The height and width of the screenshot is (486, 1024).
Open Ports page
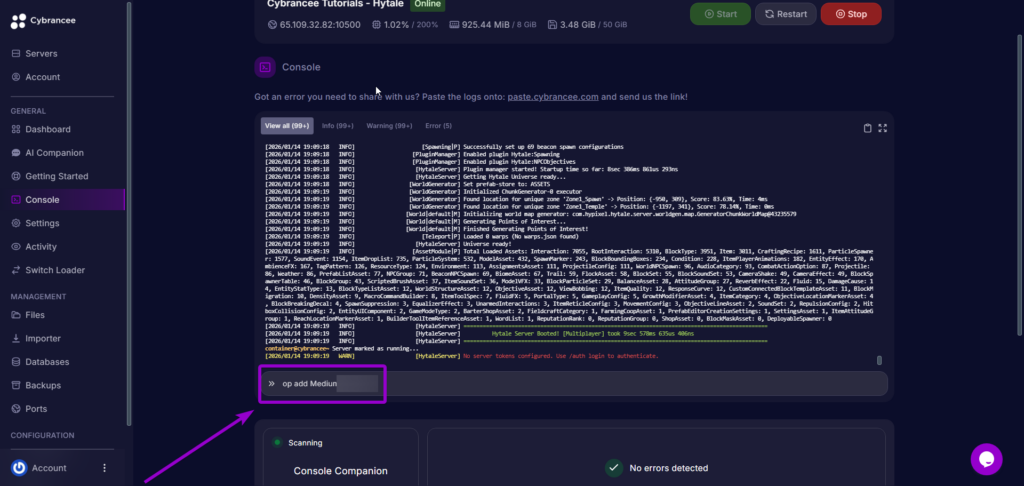point(36,409)
